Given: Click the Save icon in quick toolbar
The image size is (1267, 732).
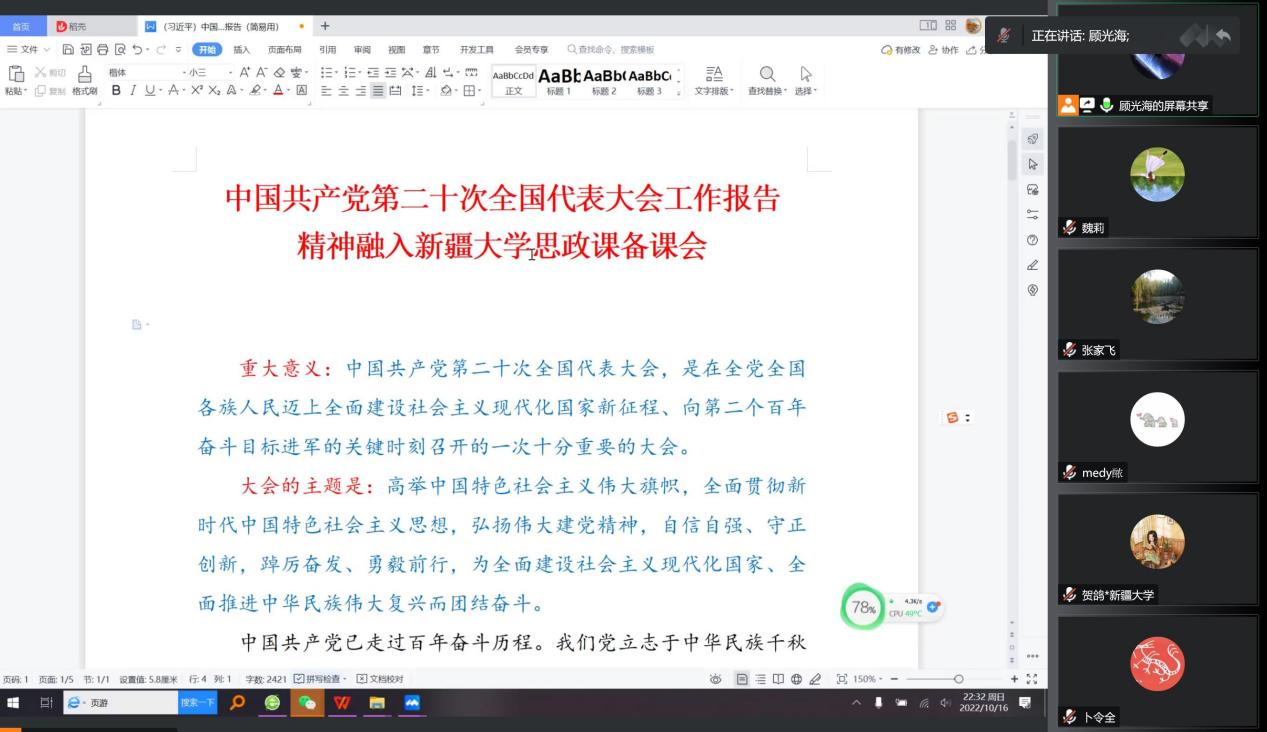Looking at the screenshot, I should (x=68, y=49).
